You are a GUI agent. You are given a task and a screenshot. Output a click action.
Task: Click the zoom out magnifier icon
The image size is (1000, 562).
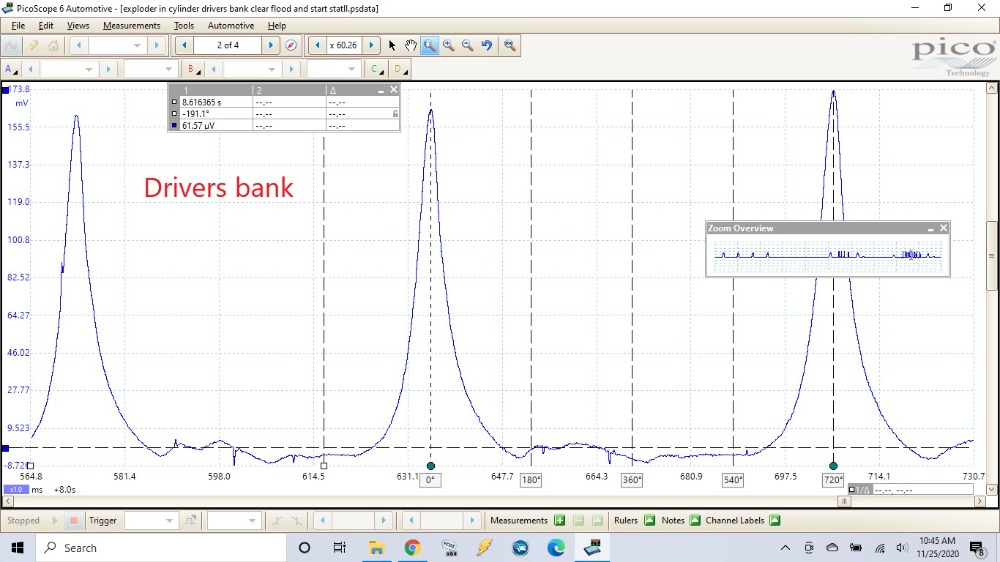tap(467, 45)
